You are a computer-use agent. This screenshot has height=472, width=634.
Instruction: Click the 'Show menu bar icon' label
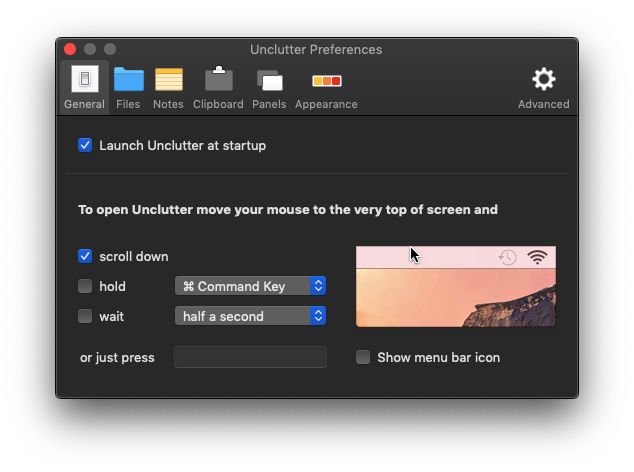tap(439, 358)
